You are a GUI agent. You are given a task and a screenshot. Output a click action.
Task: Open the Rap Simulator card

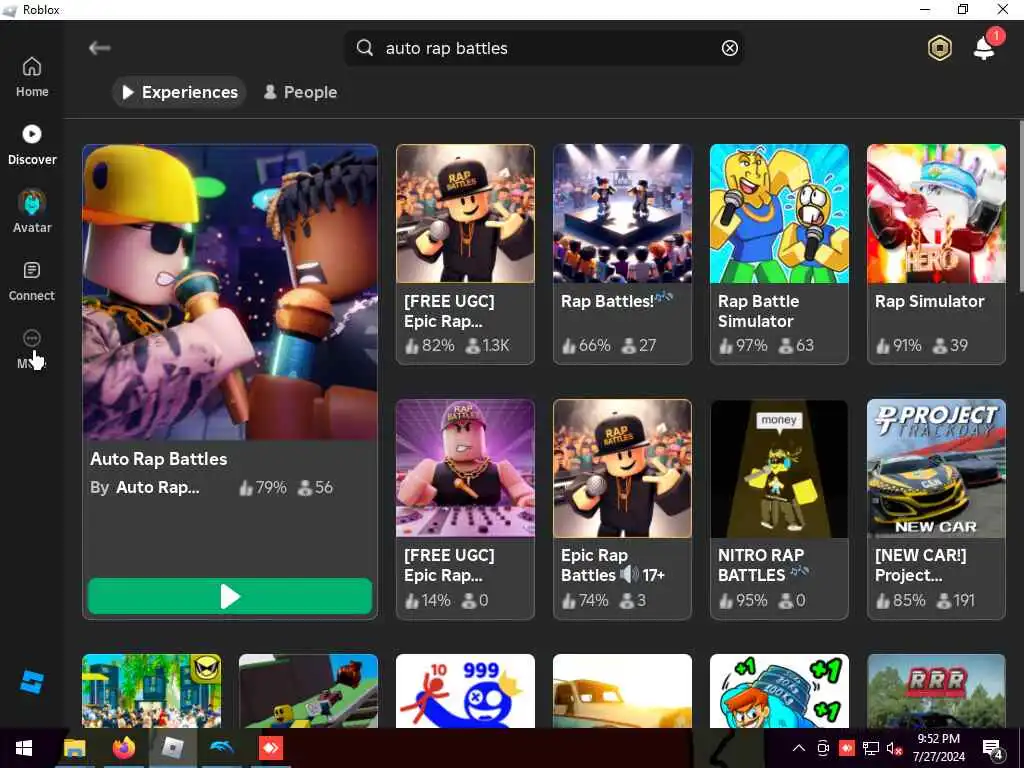(x=936, y=254)
